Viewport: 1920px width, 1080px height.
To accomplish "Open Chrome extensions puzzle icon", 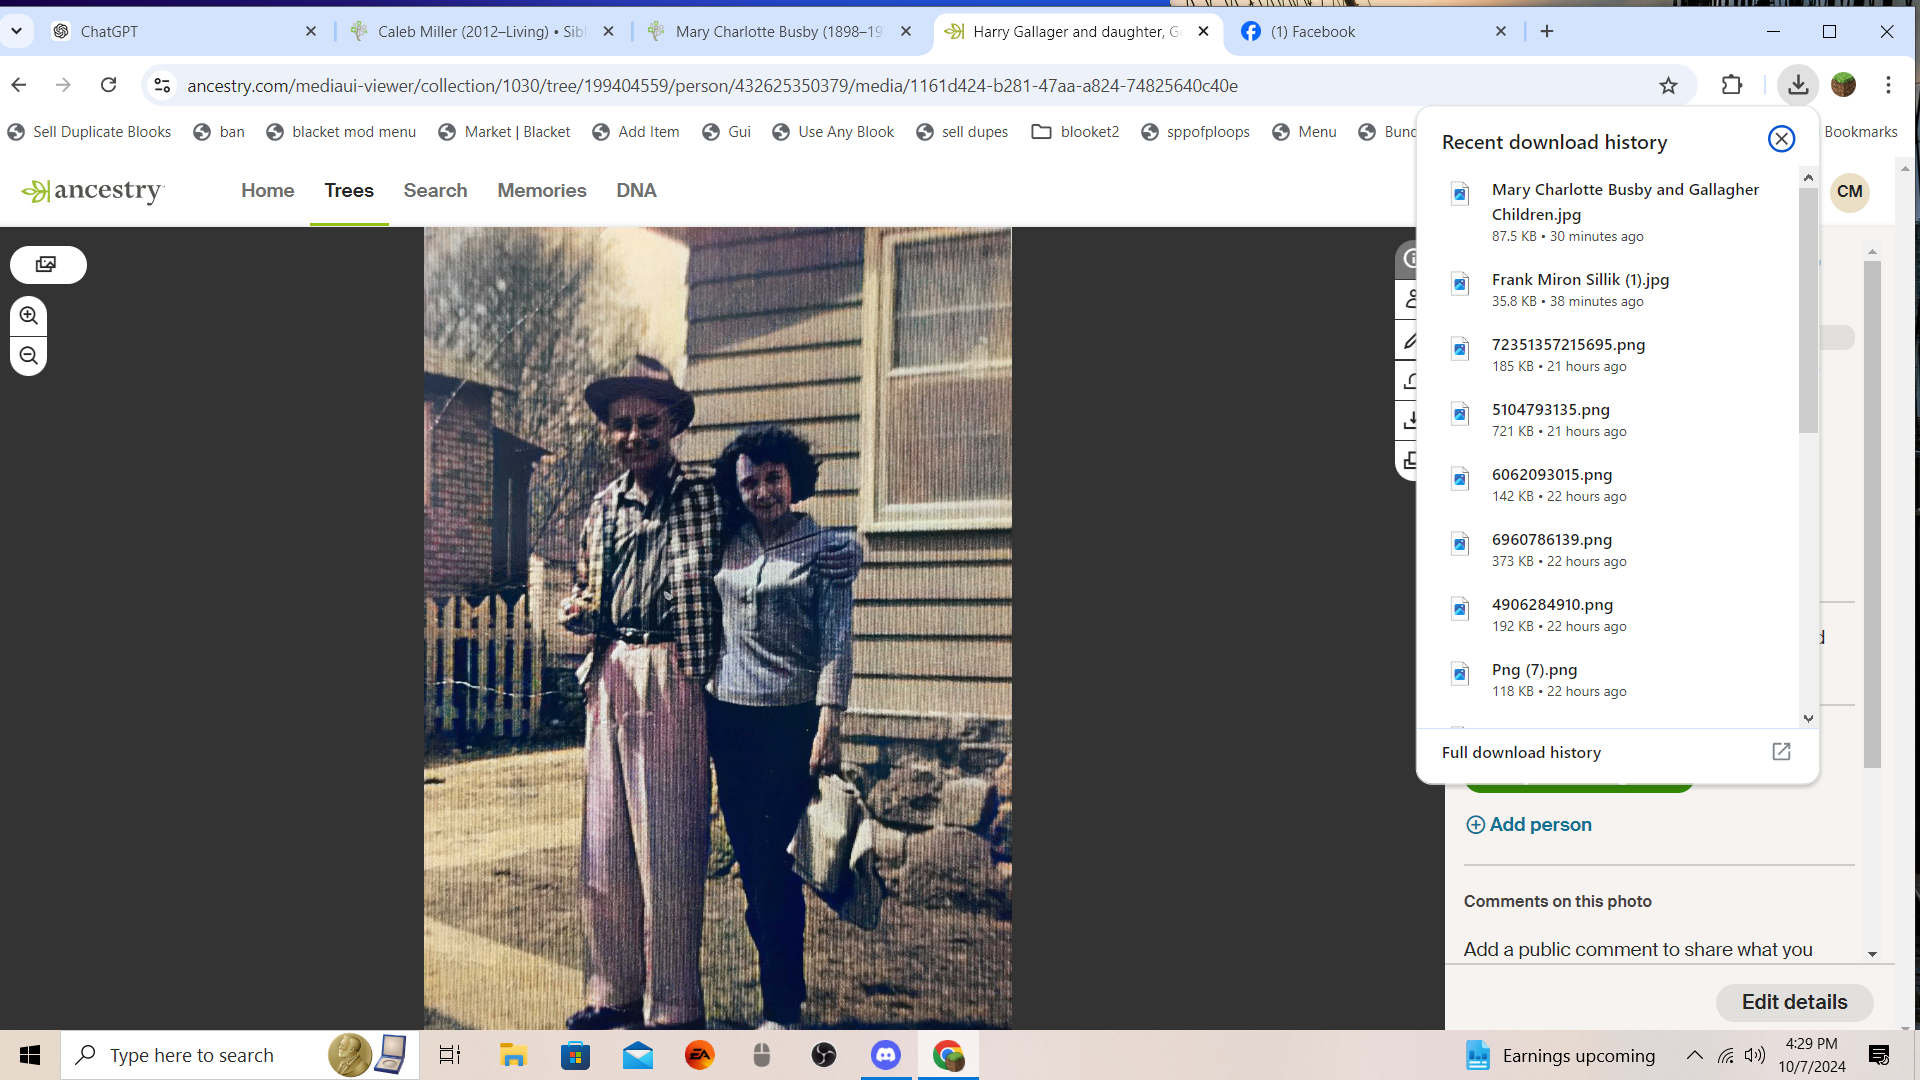I will point(1732,86).
